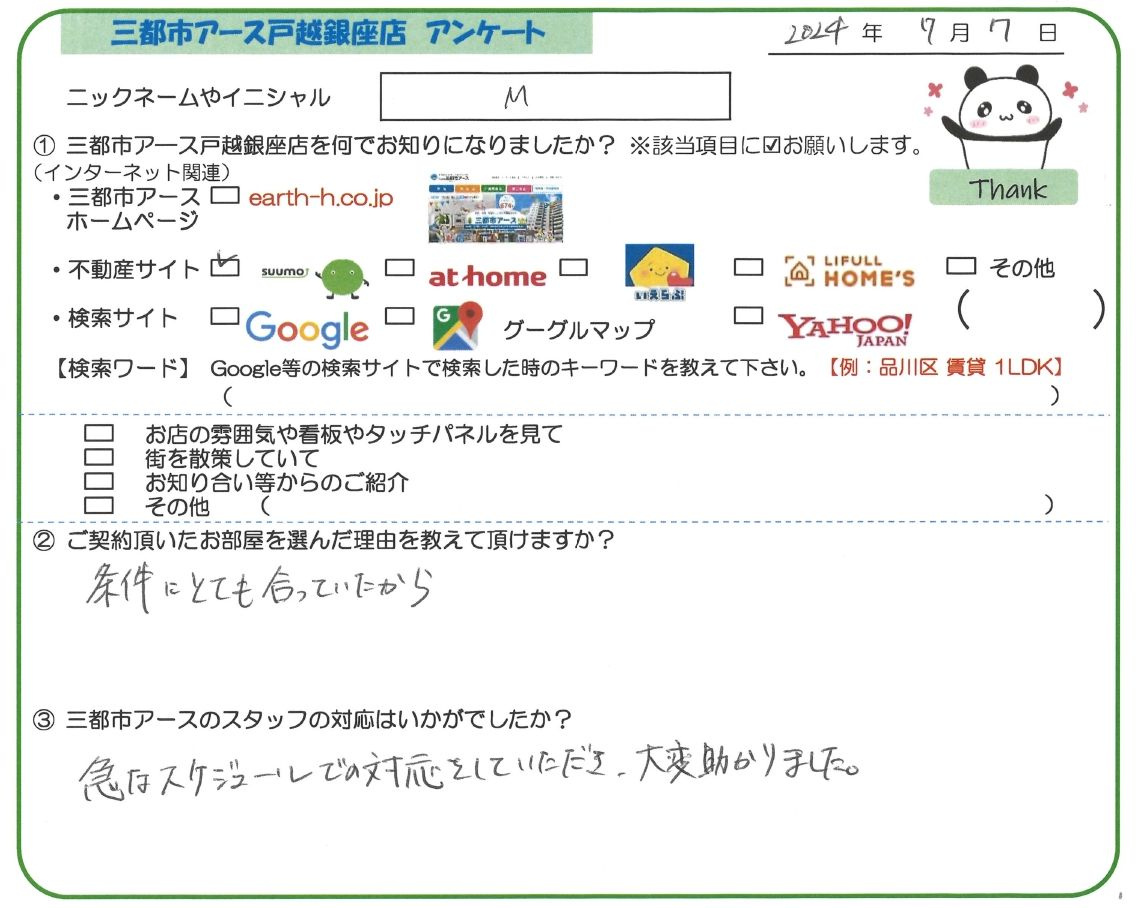Click question ② about the room choice reason
This screenshot has width=1136, height=908.
[324, 540]
